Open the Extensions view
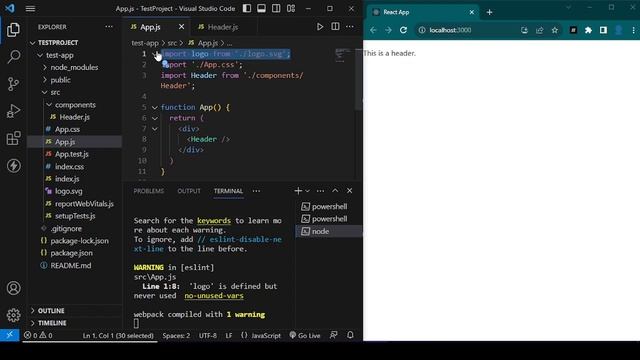640x360 pixels. coord(13,138)
